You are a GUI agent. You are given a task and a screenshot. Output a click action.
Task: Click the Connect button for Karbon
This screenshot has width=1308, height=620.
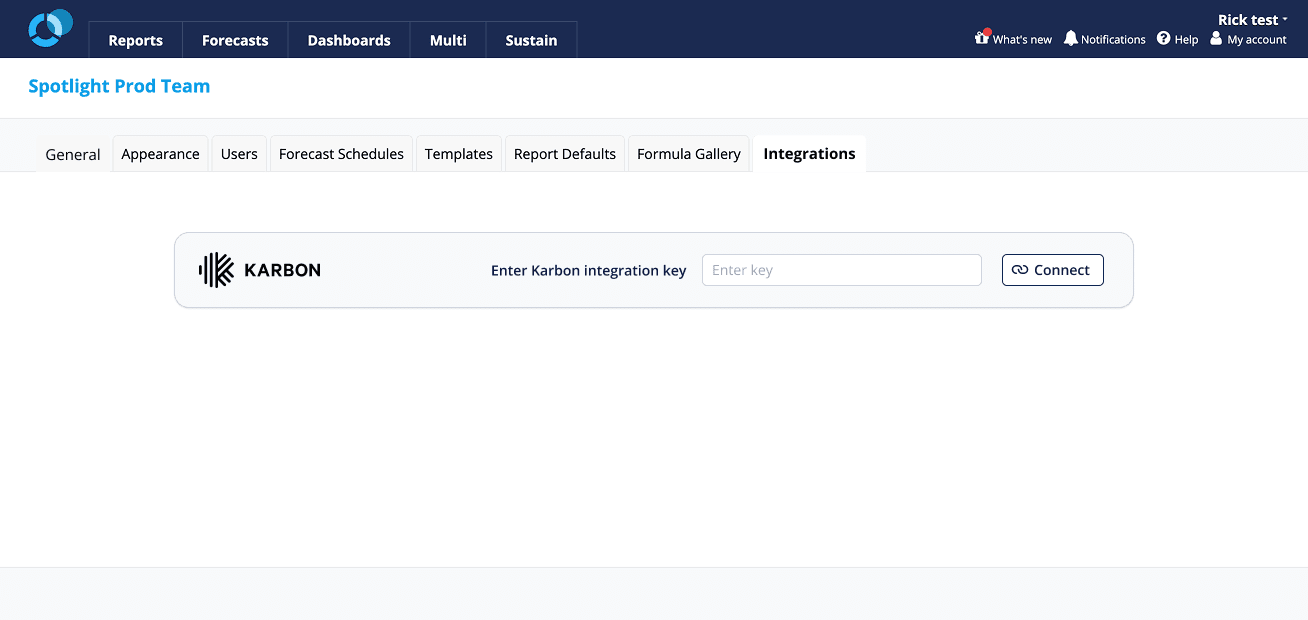[1053, 270]
